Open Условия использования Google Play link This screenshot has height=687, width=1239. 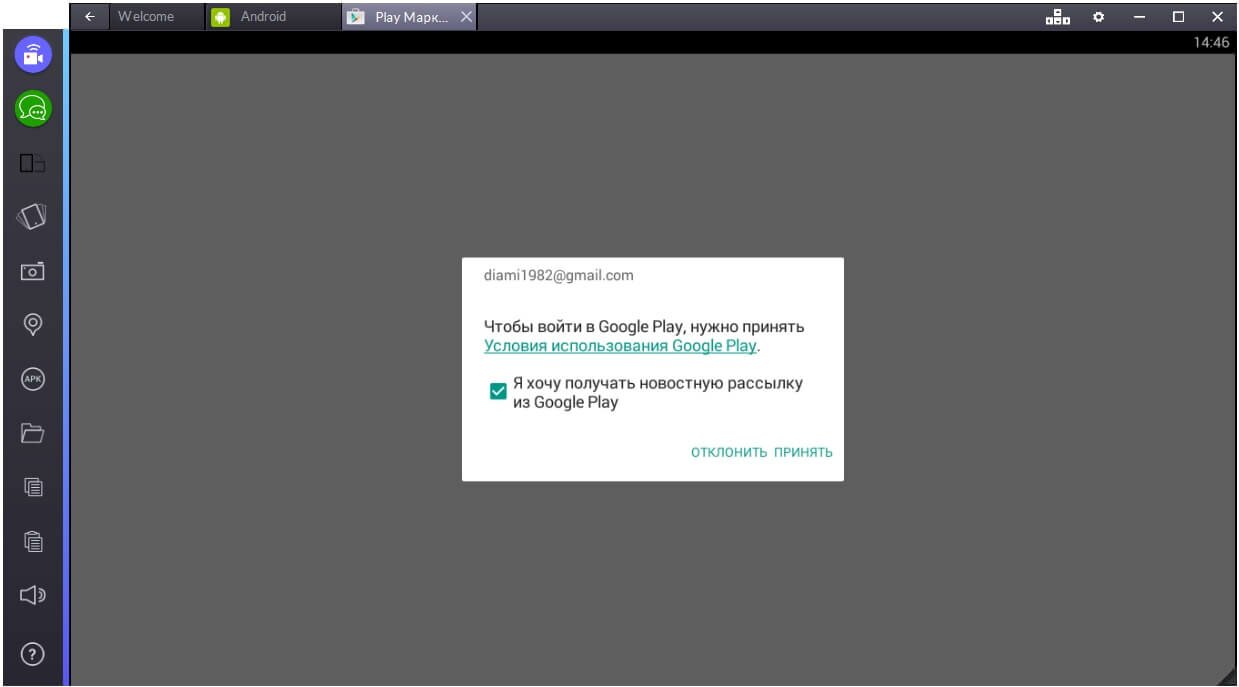620,346
